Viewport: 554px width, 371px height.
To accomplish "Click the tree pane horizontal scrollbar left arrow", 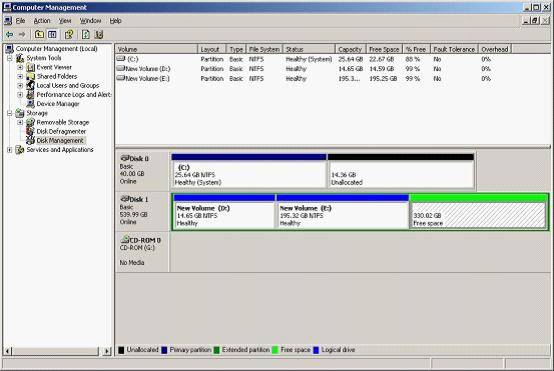I will pyautogui.click(x=8, y=351).
